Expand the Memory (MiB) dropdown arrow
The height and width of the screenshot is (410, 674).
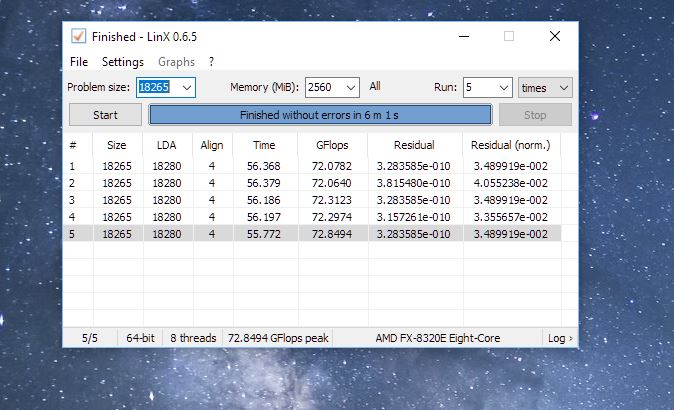point(351,88)
